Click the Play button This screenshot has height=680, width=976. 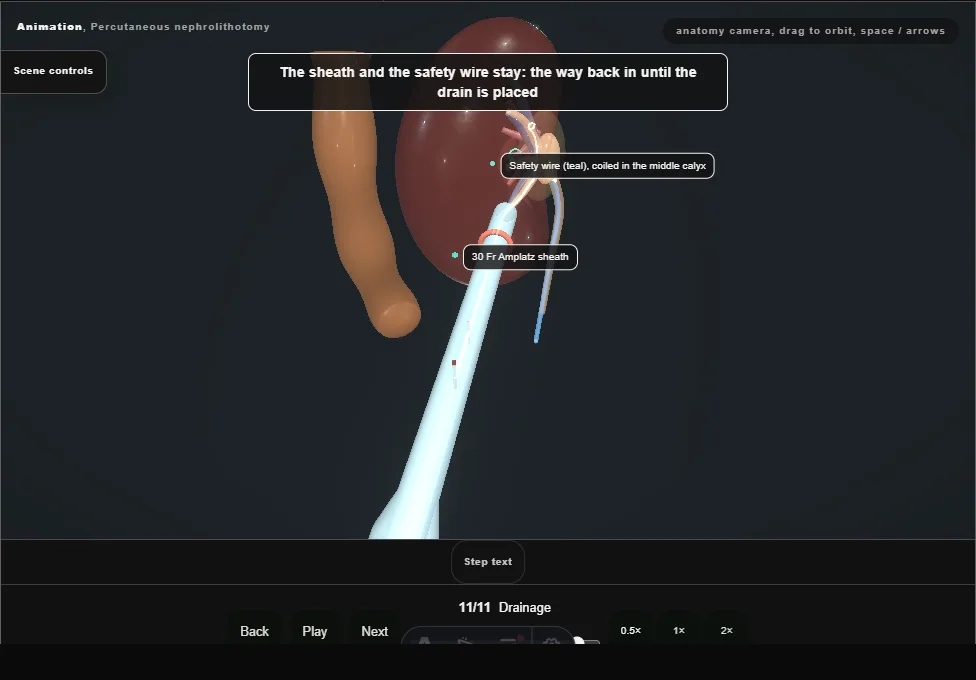tap(315, 631)
